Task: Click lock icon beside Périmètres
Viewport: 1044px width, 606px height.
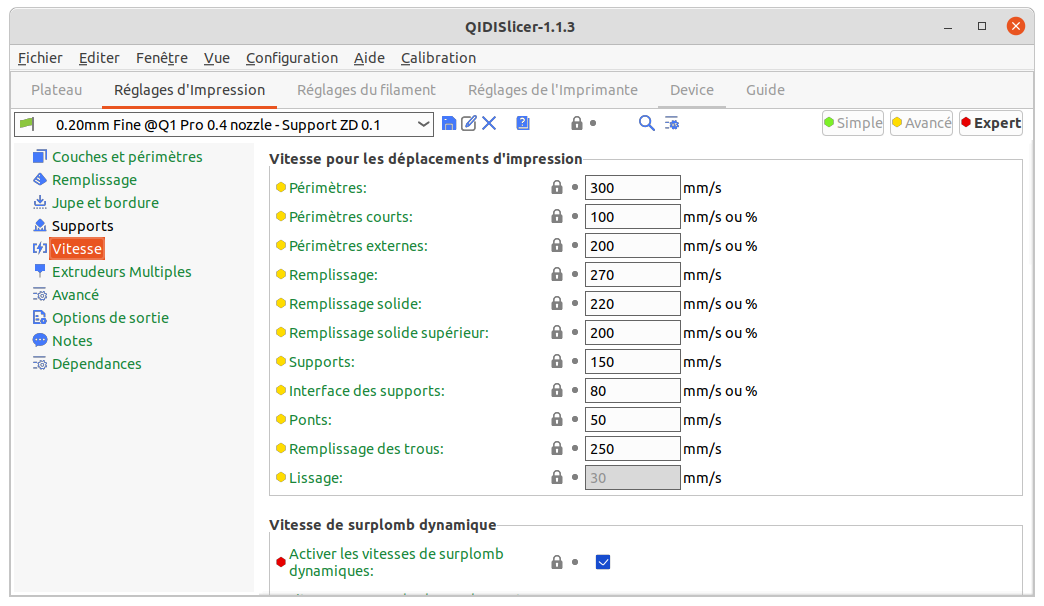Action: point(557,188)
